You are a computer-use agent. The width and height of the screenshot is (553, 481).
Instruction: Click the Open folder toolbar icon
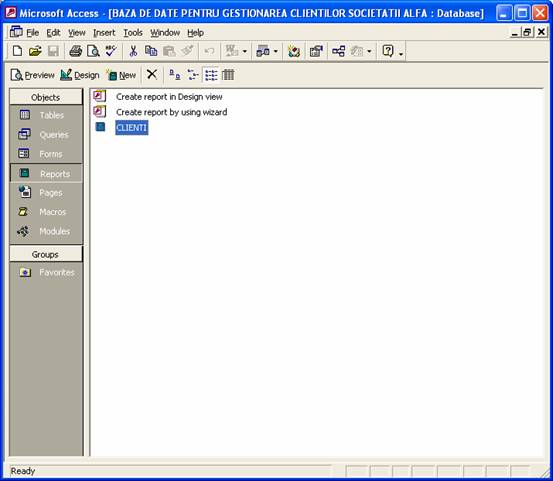(35, 51)
